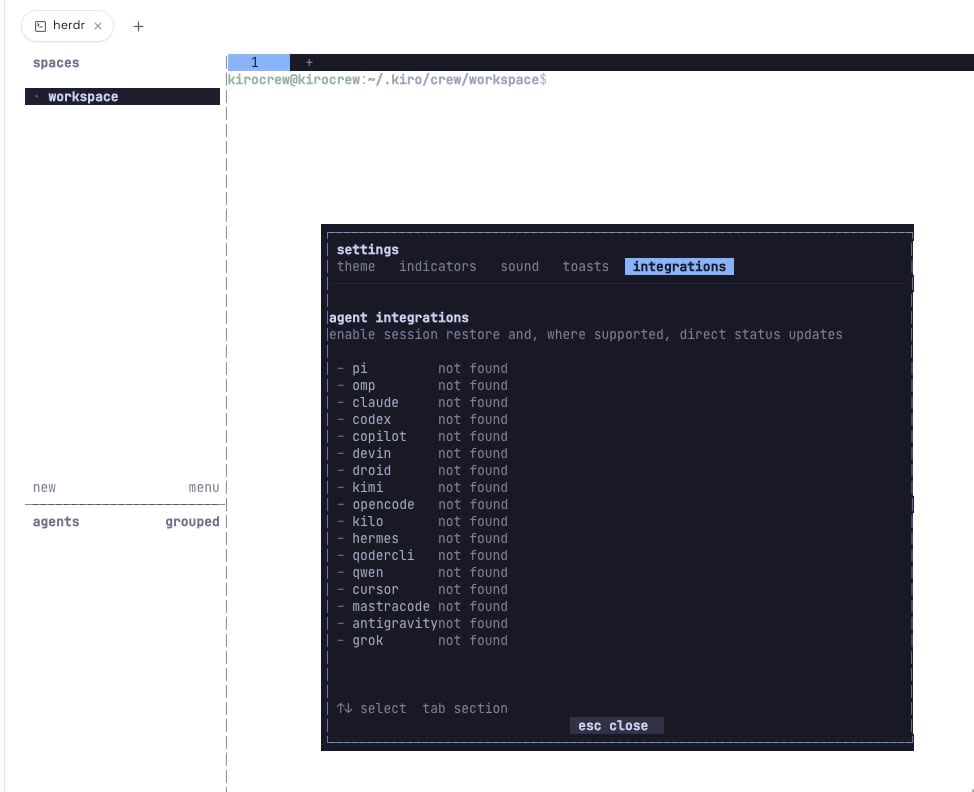Toggle grouped agents view
Screen dimensions: 974x792
(x=193, y=522)
